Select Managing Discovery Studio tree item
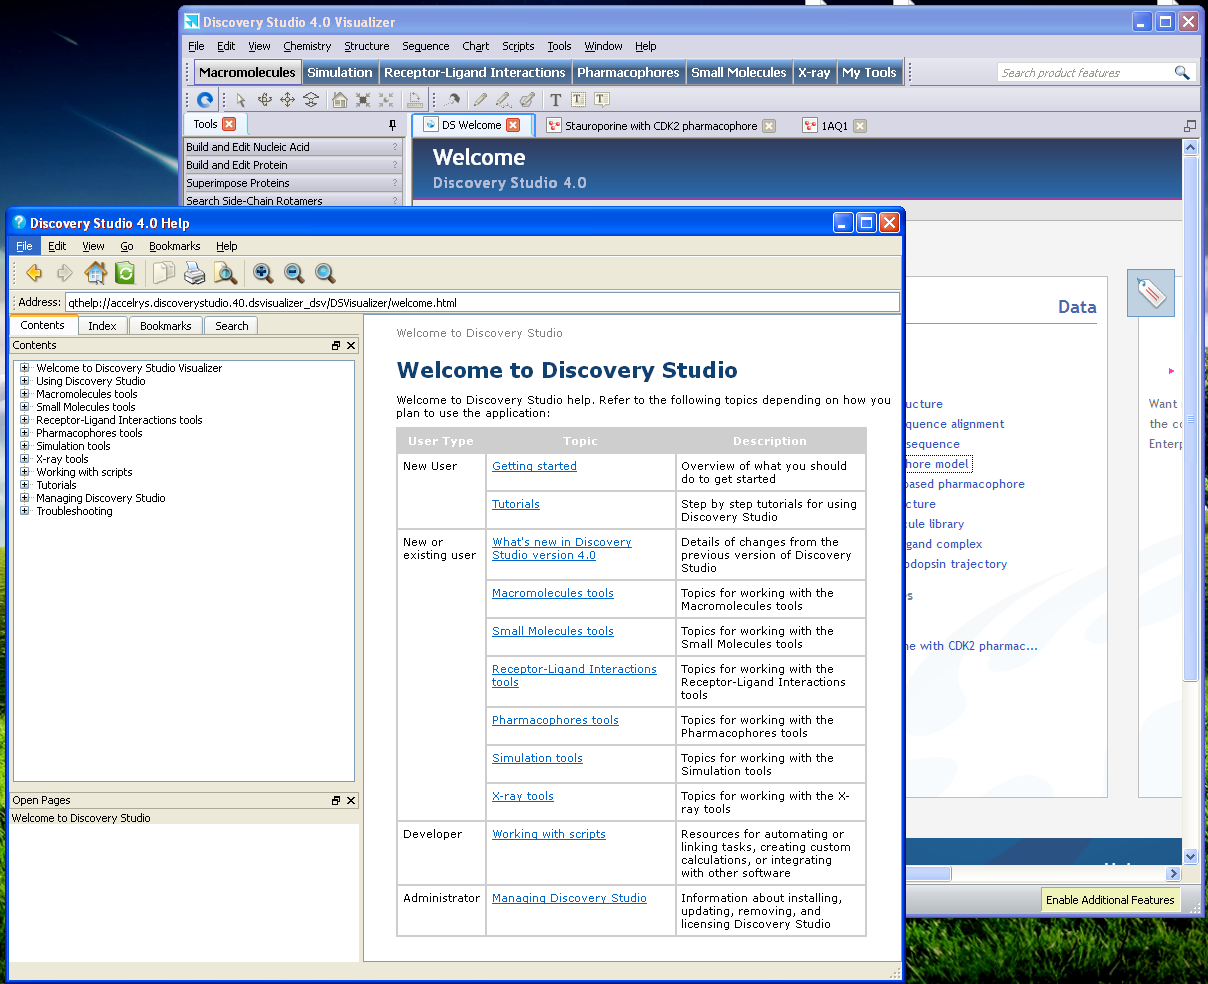This screenshot has width=1208, height=984. click(101, 498)
